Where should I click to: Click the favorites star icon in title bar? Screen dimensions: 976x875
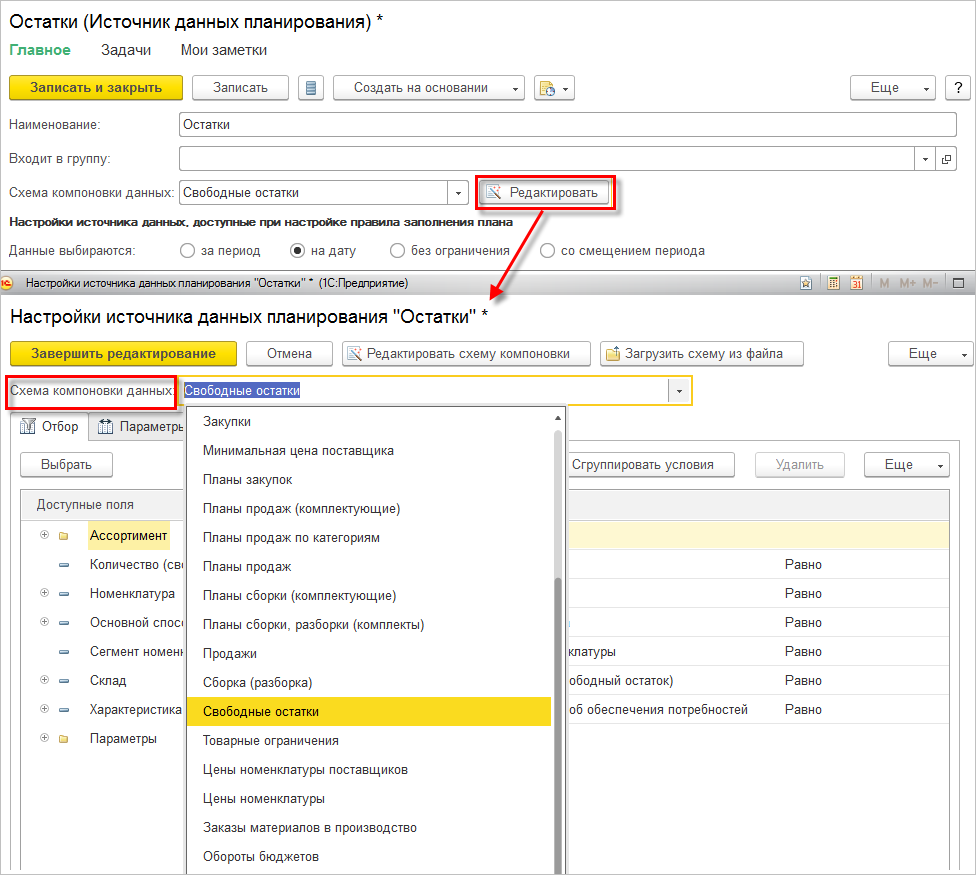pyautogui.click(x=806, y=283)
